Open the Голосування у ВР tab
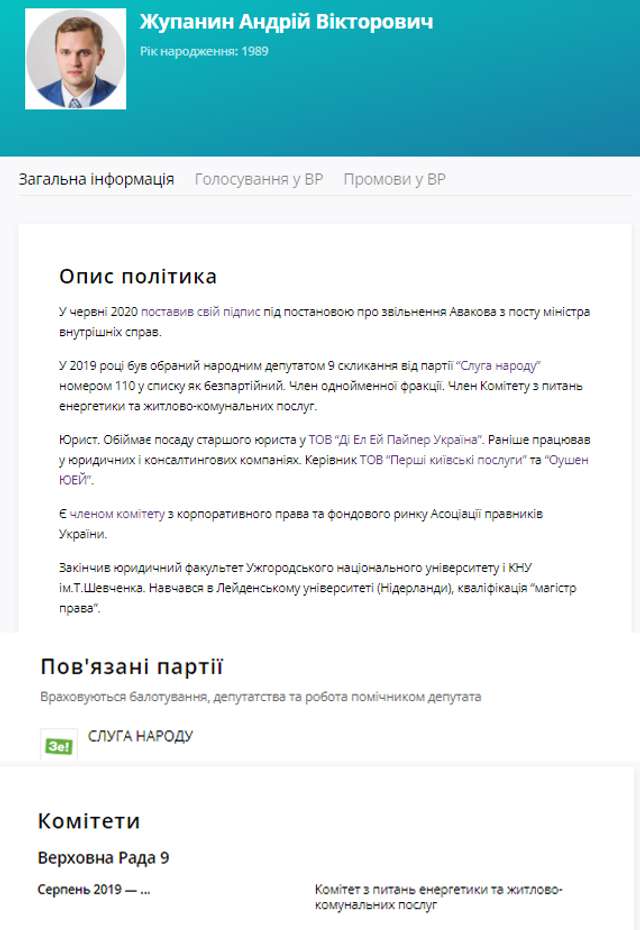Viewport: 640px width, 930px height. pos(258,179)
